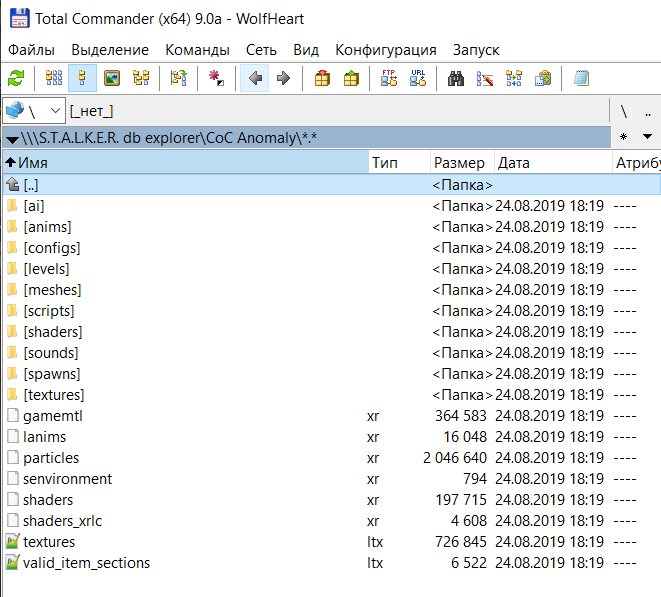Viewport: 661px width, 597px height.
Task: Select the valid_item_sections ltx file
Action: pyautogui.click(x=331, y=563)
